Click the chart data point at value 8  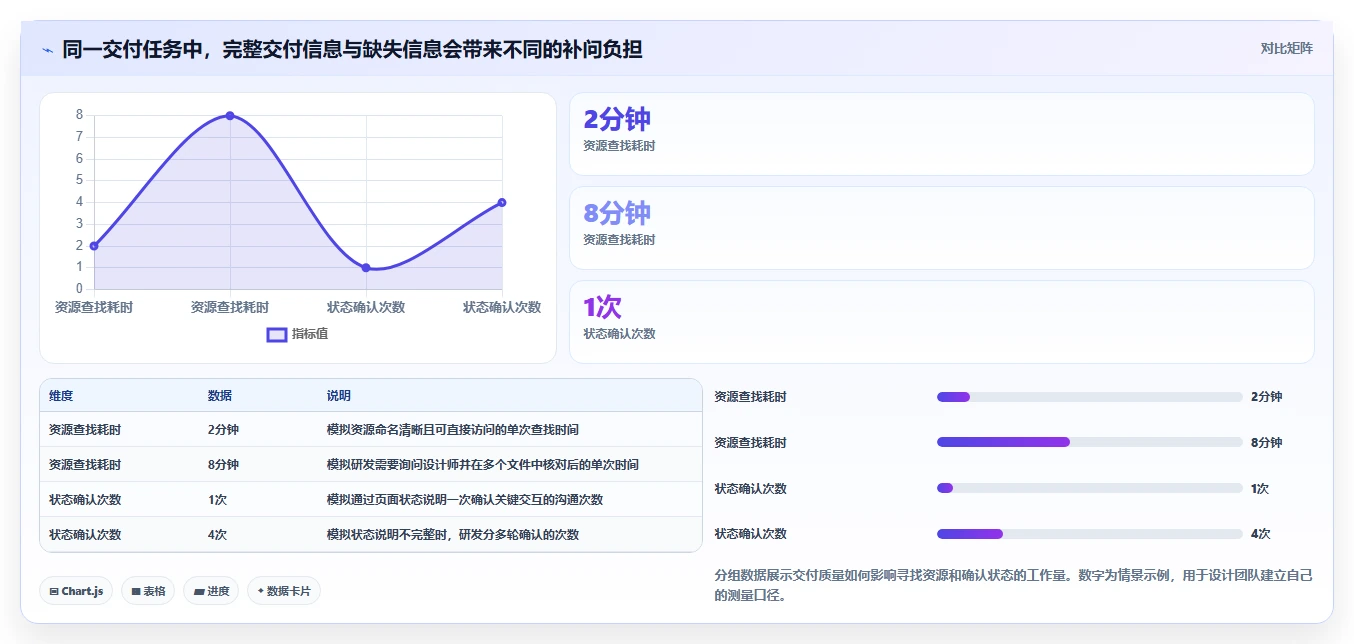pyautogui.click(x=230, y=116)
